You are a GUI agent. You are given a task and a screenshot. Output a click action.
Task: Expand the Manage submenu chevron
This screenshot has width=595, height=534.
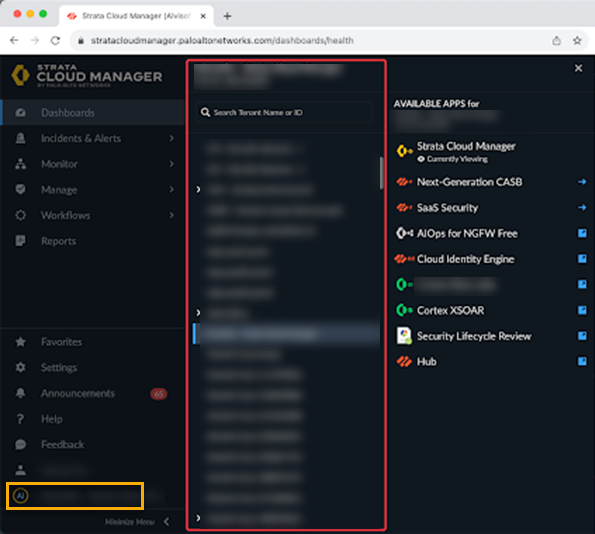click(x=172, y=189)
